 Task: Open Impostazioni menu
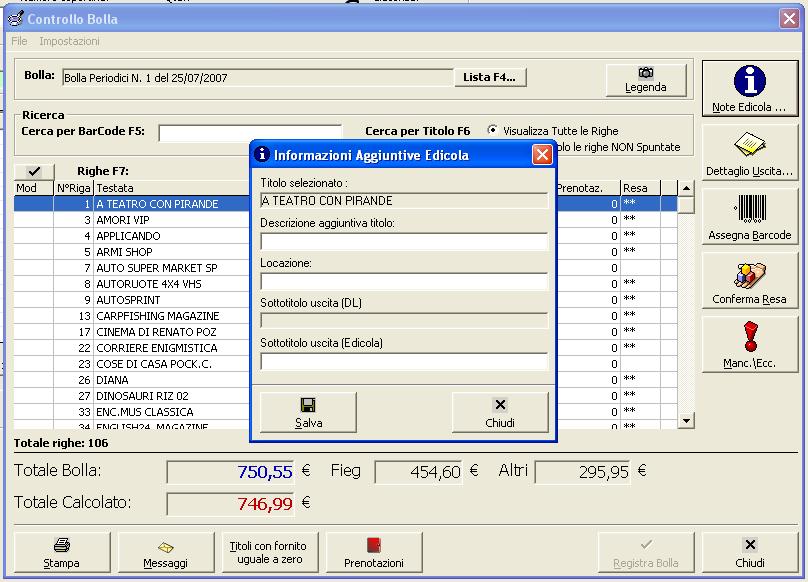[x=70, y=41]
